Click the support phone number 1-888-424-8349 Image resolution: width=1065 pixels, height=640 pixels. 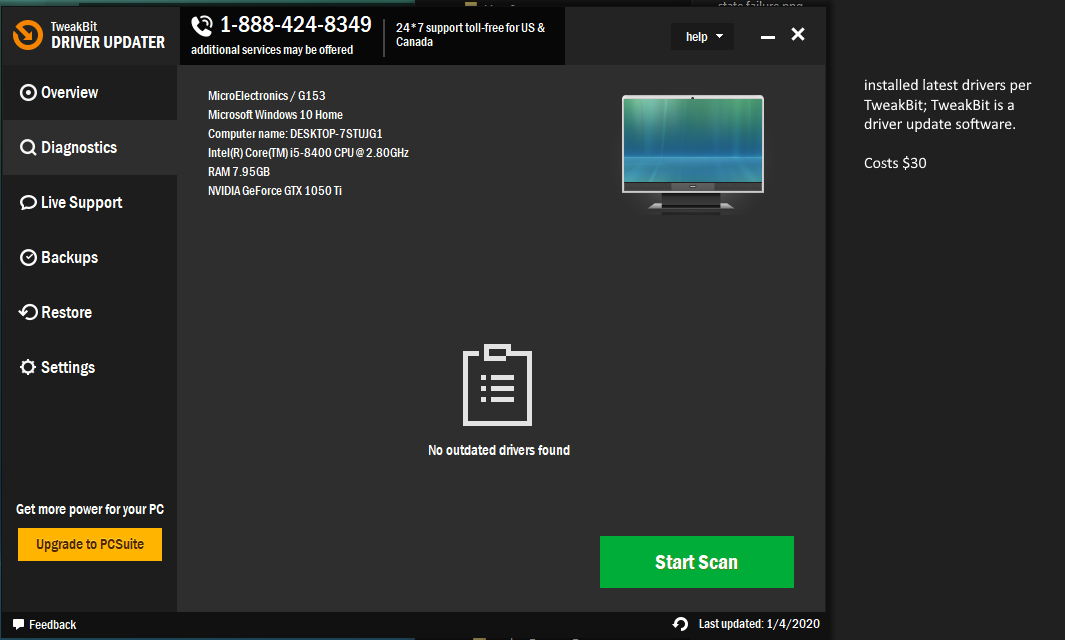(x=295, y=25)
